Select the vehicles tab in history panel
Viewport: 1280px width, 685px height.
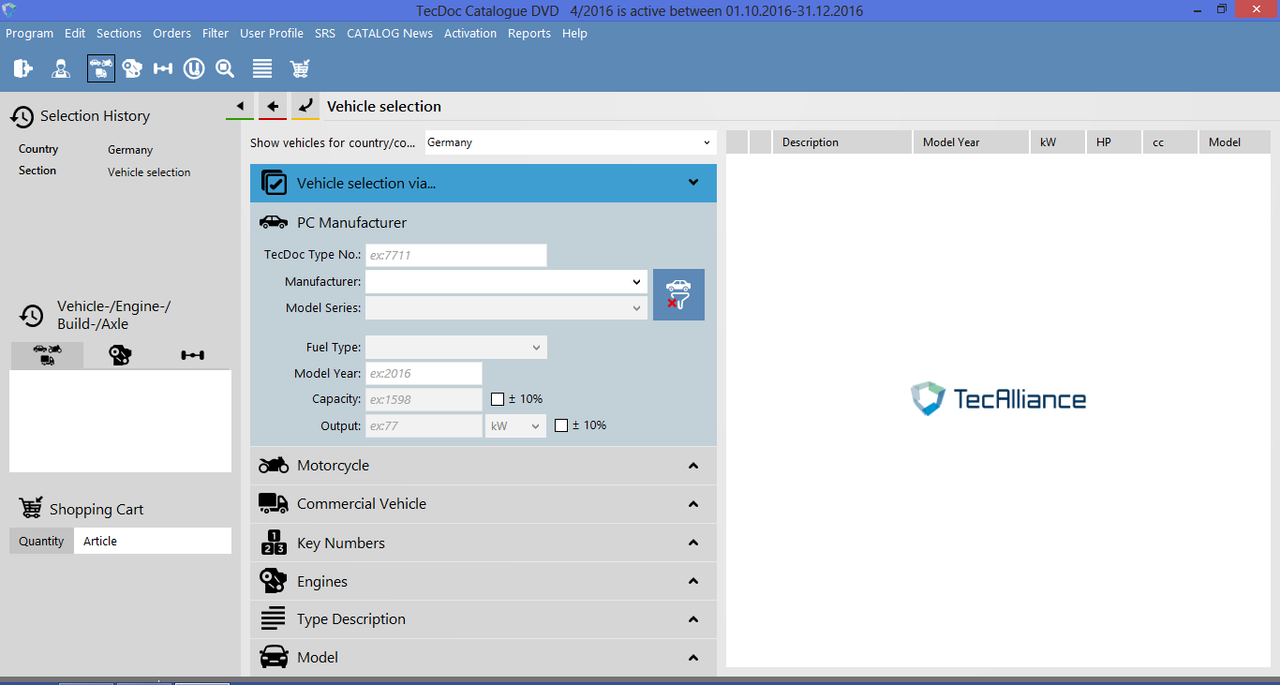point(47,354)
